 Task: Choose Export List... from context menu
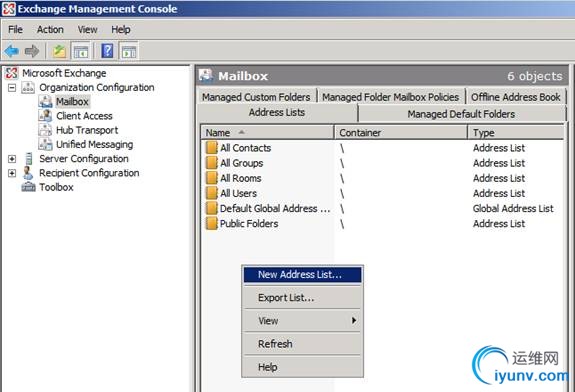pos(303,298)
